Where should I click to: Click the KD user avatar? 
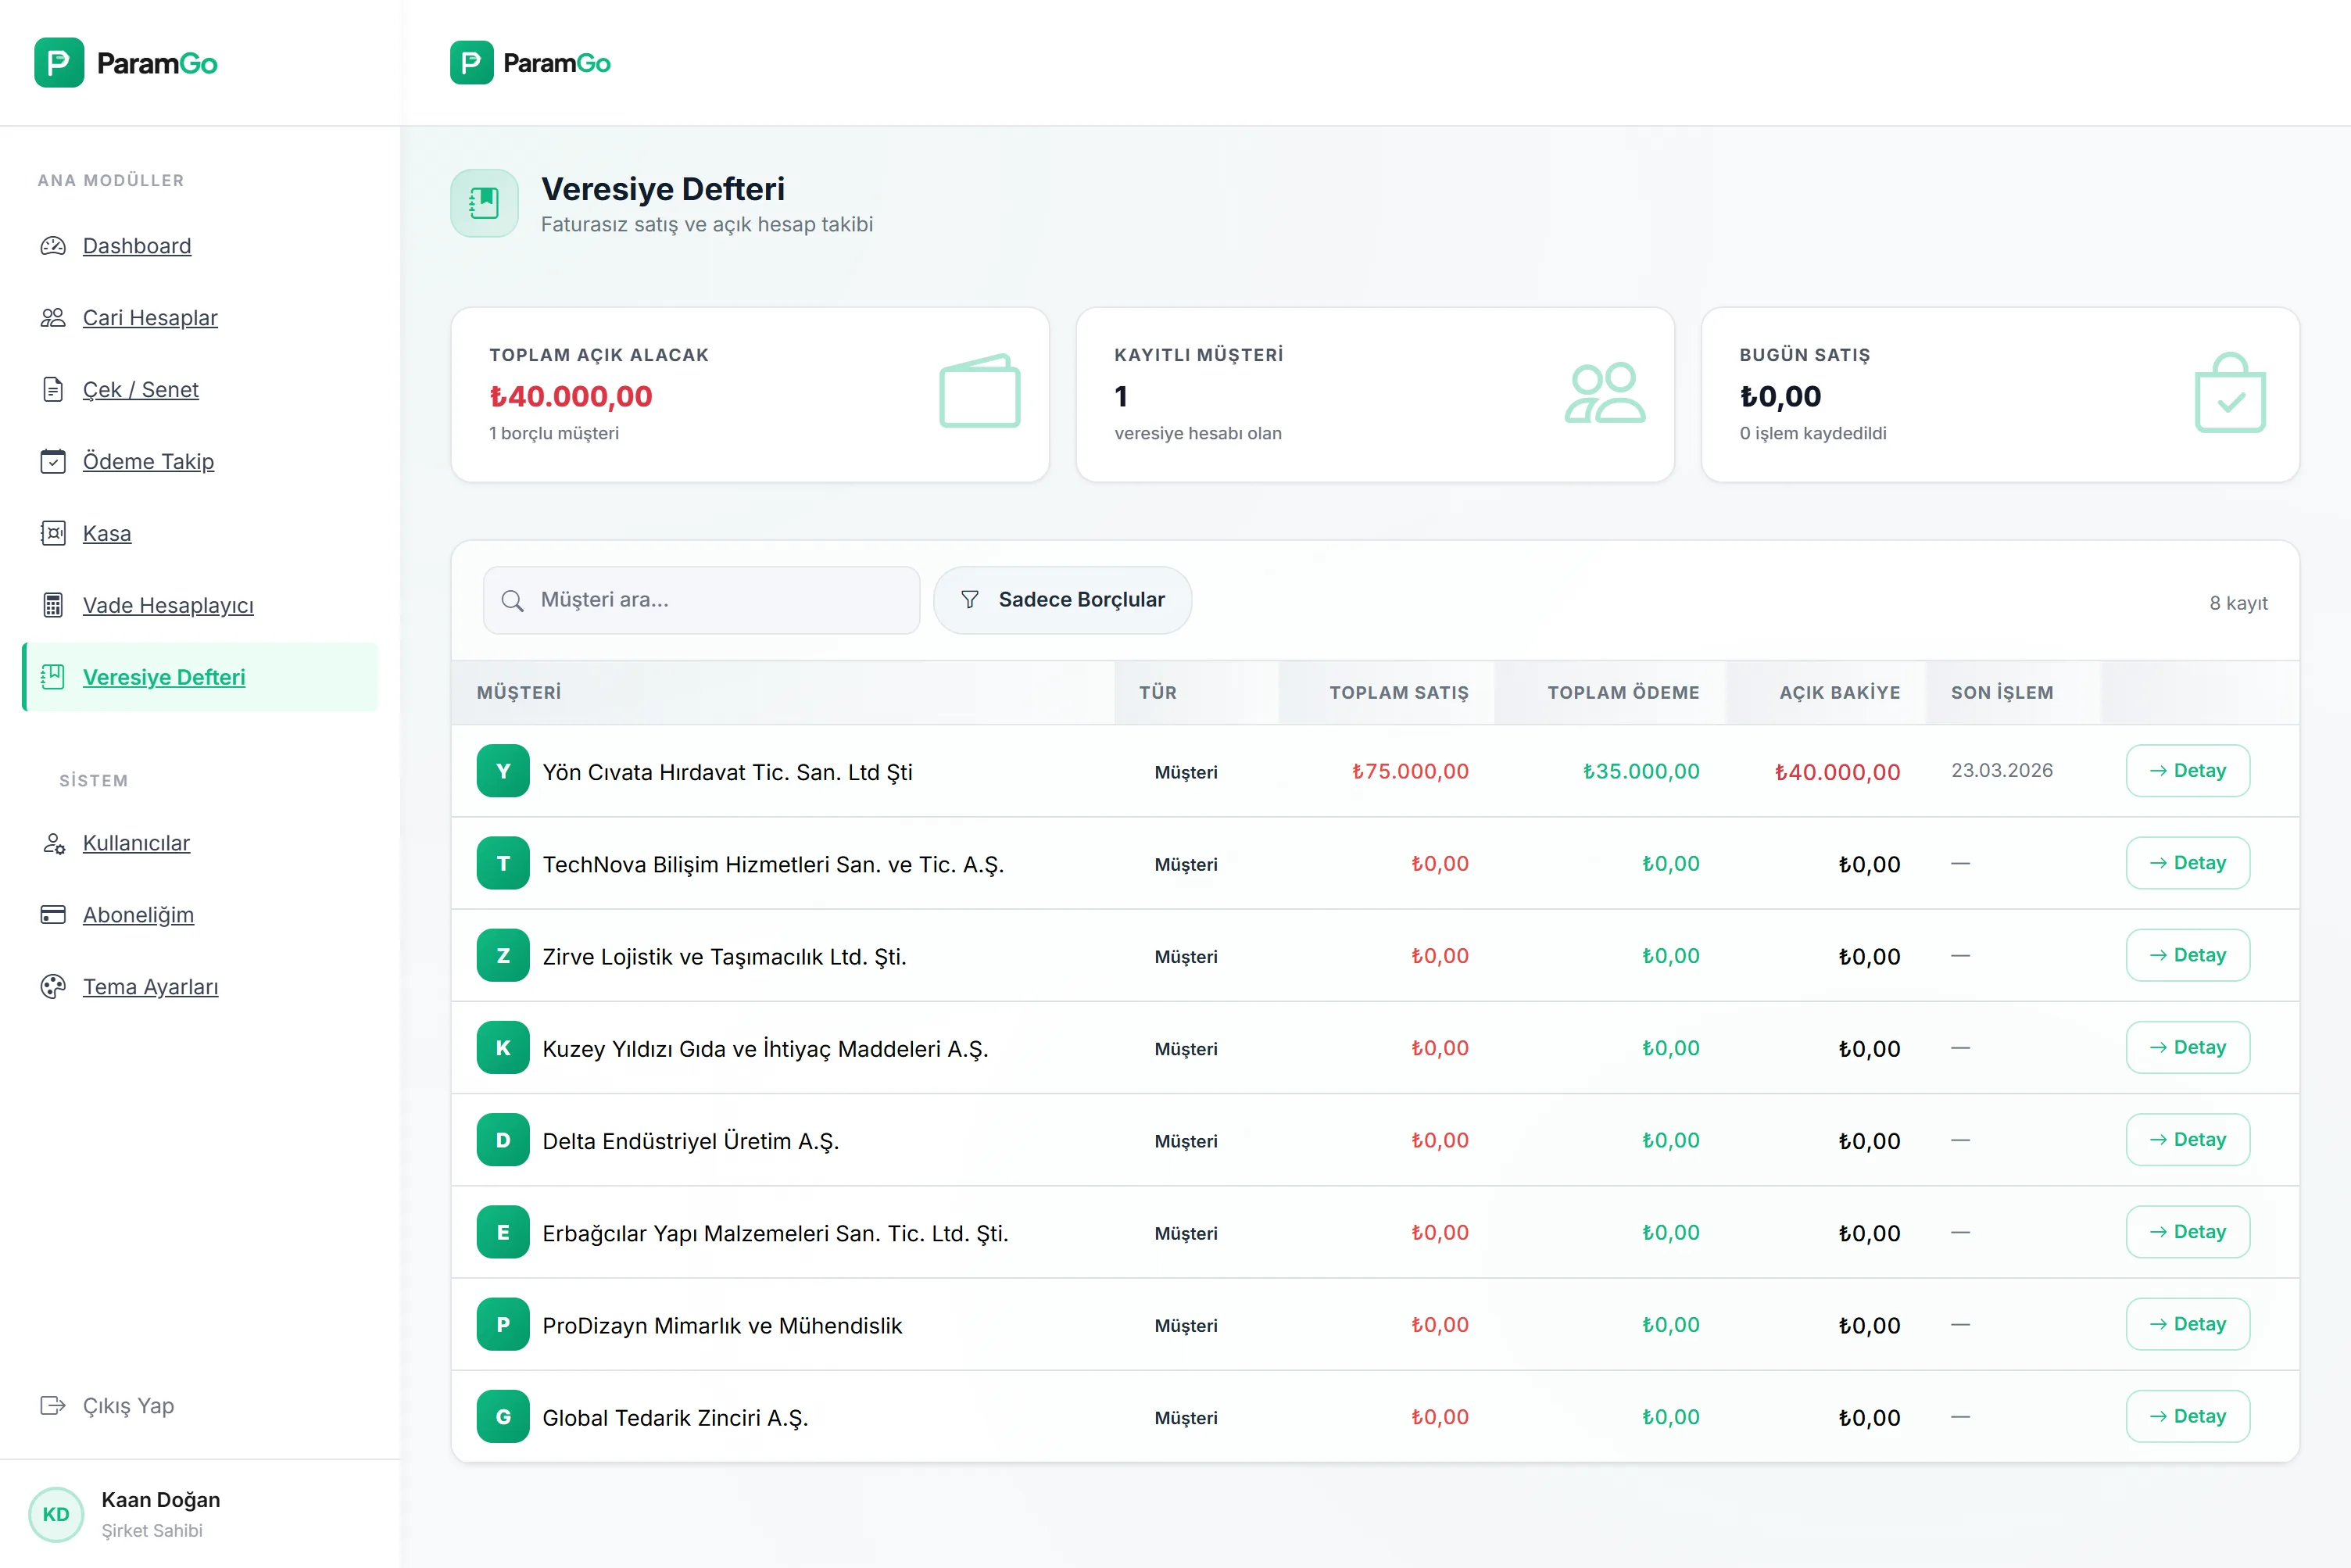(x=56, y=1514)
